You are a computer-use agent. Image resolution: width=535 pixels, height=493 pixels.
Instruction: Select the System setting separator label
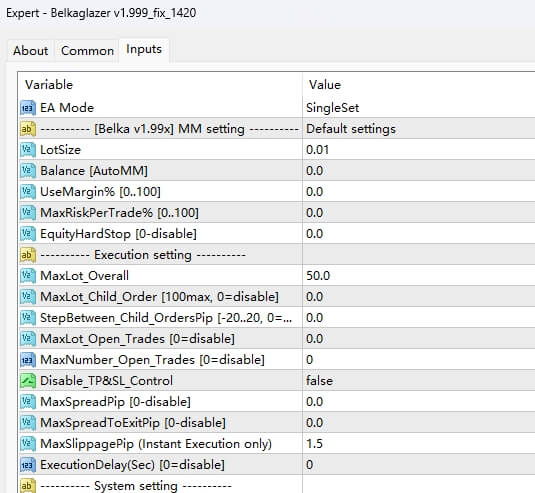click(136, 485)
